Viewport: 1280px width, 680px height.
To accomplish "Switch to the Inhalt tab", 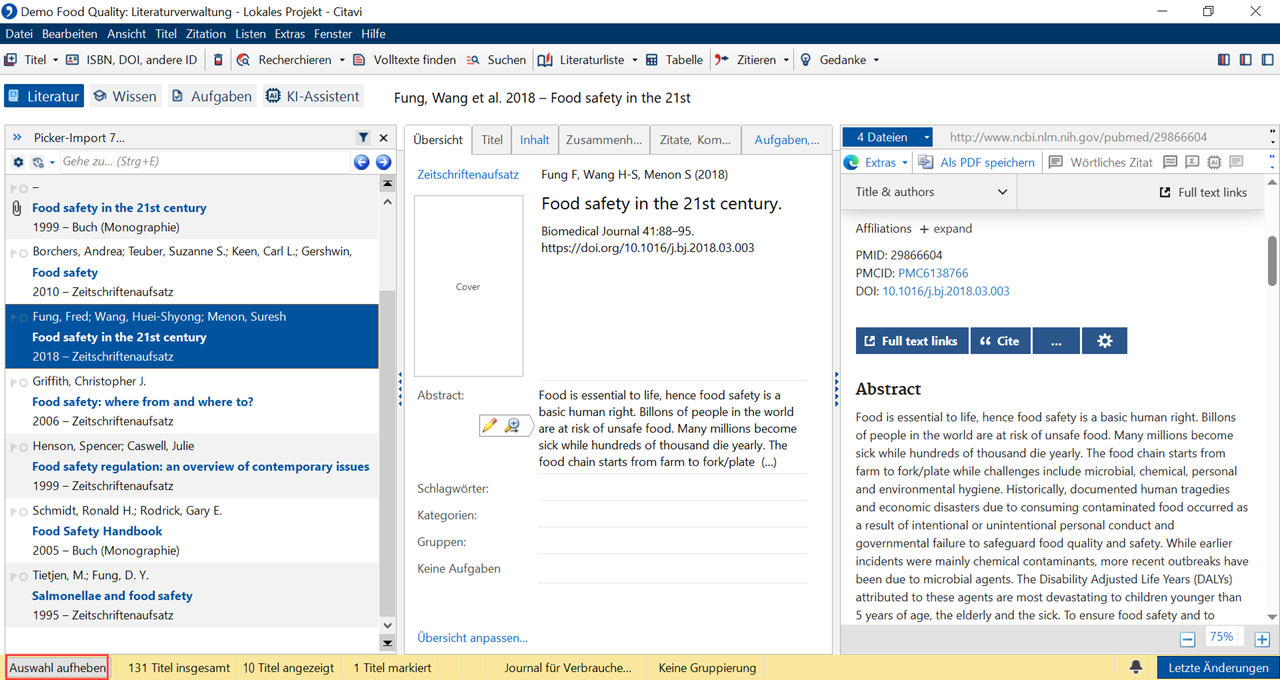I will coord(534,140).
